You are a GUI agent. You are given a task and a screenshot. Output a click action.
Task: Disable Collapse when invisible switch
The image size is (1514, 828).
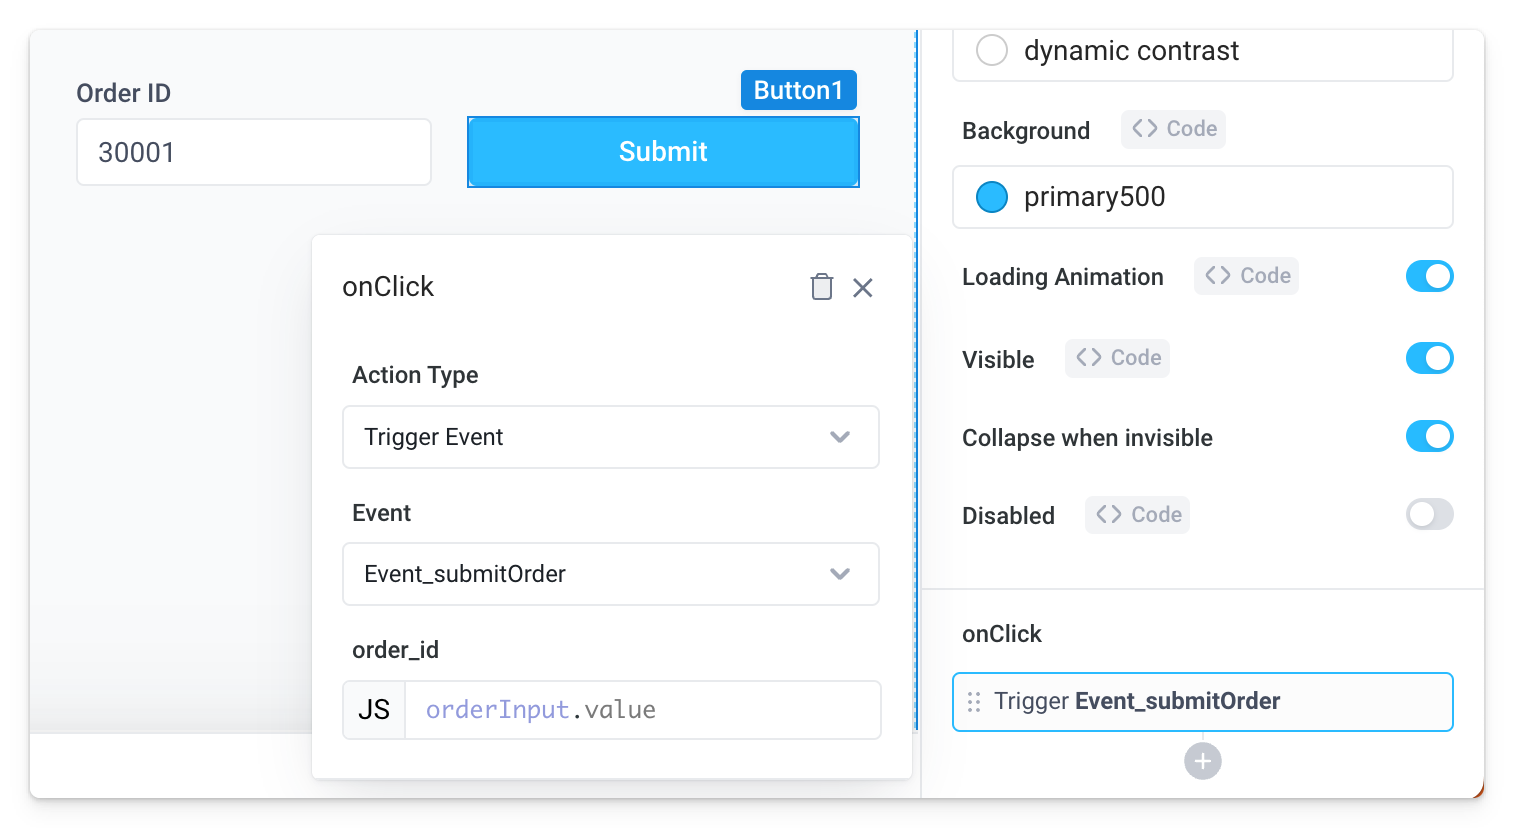[1429, 437]
